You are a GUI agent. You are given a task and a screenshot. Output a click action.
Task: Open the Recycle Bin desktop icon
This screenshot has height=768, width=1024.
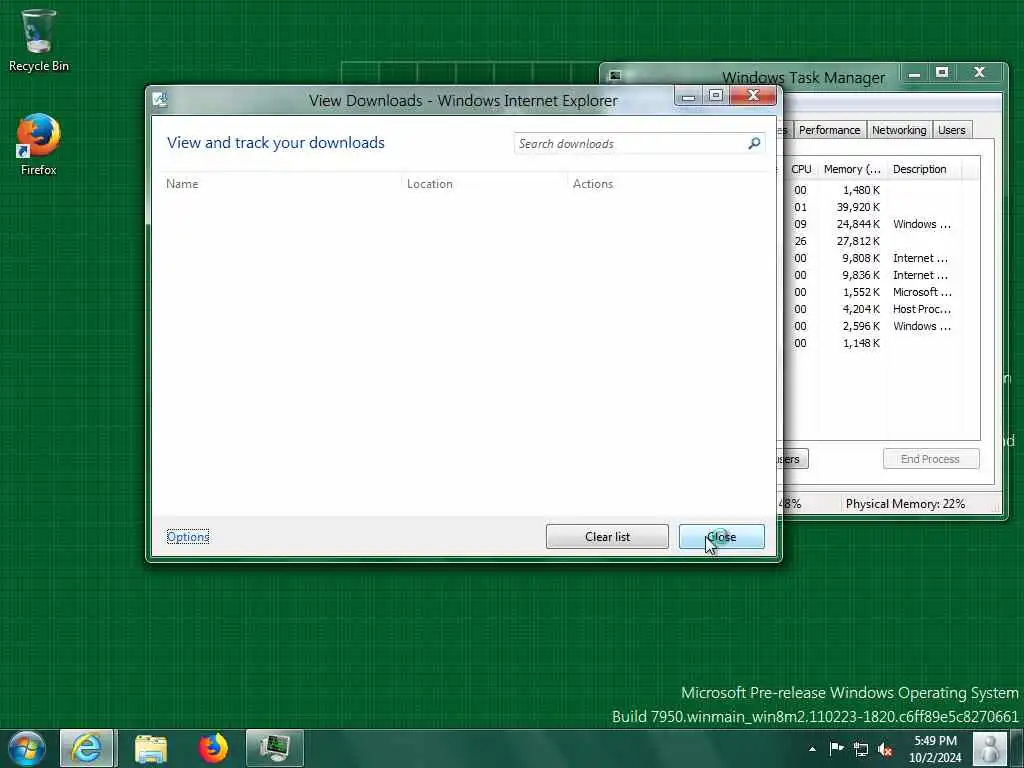(38, 39)
